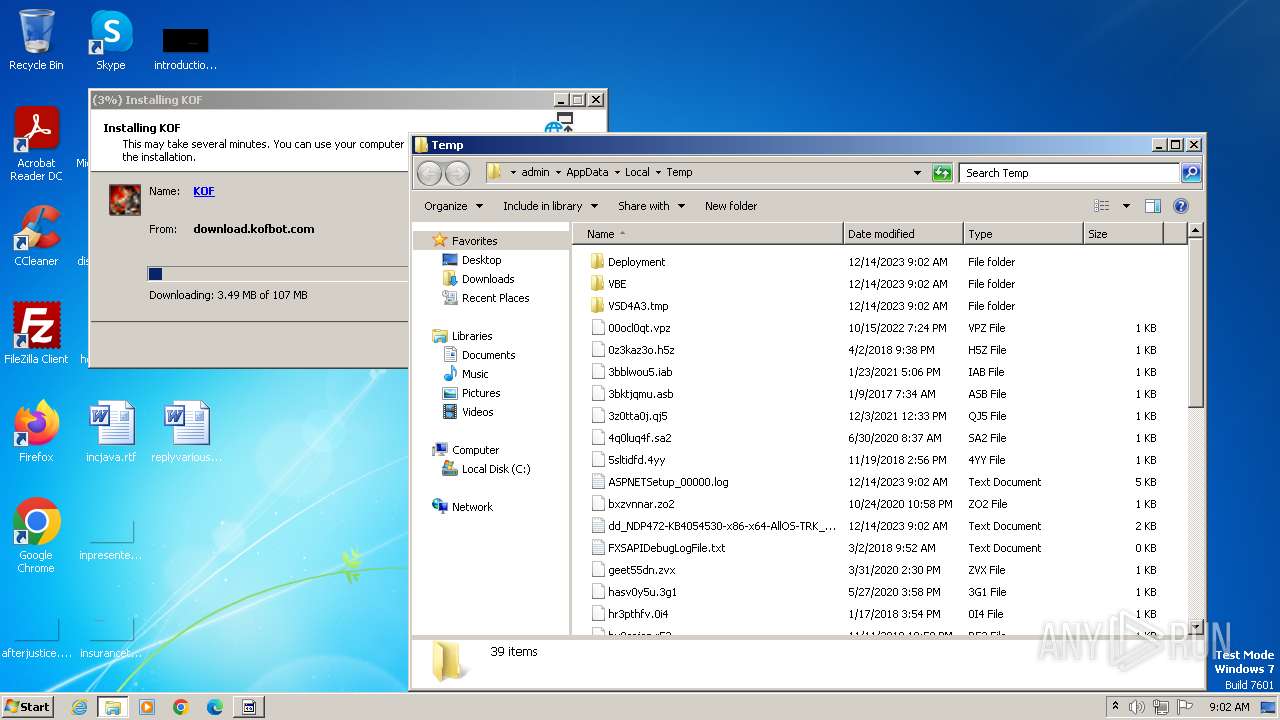
Task: Select Documents library in navigation pane
Action: point(488,355)
